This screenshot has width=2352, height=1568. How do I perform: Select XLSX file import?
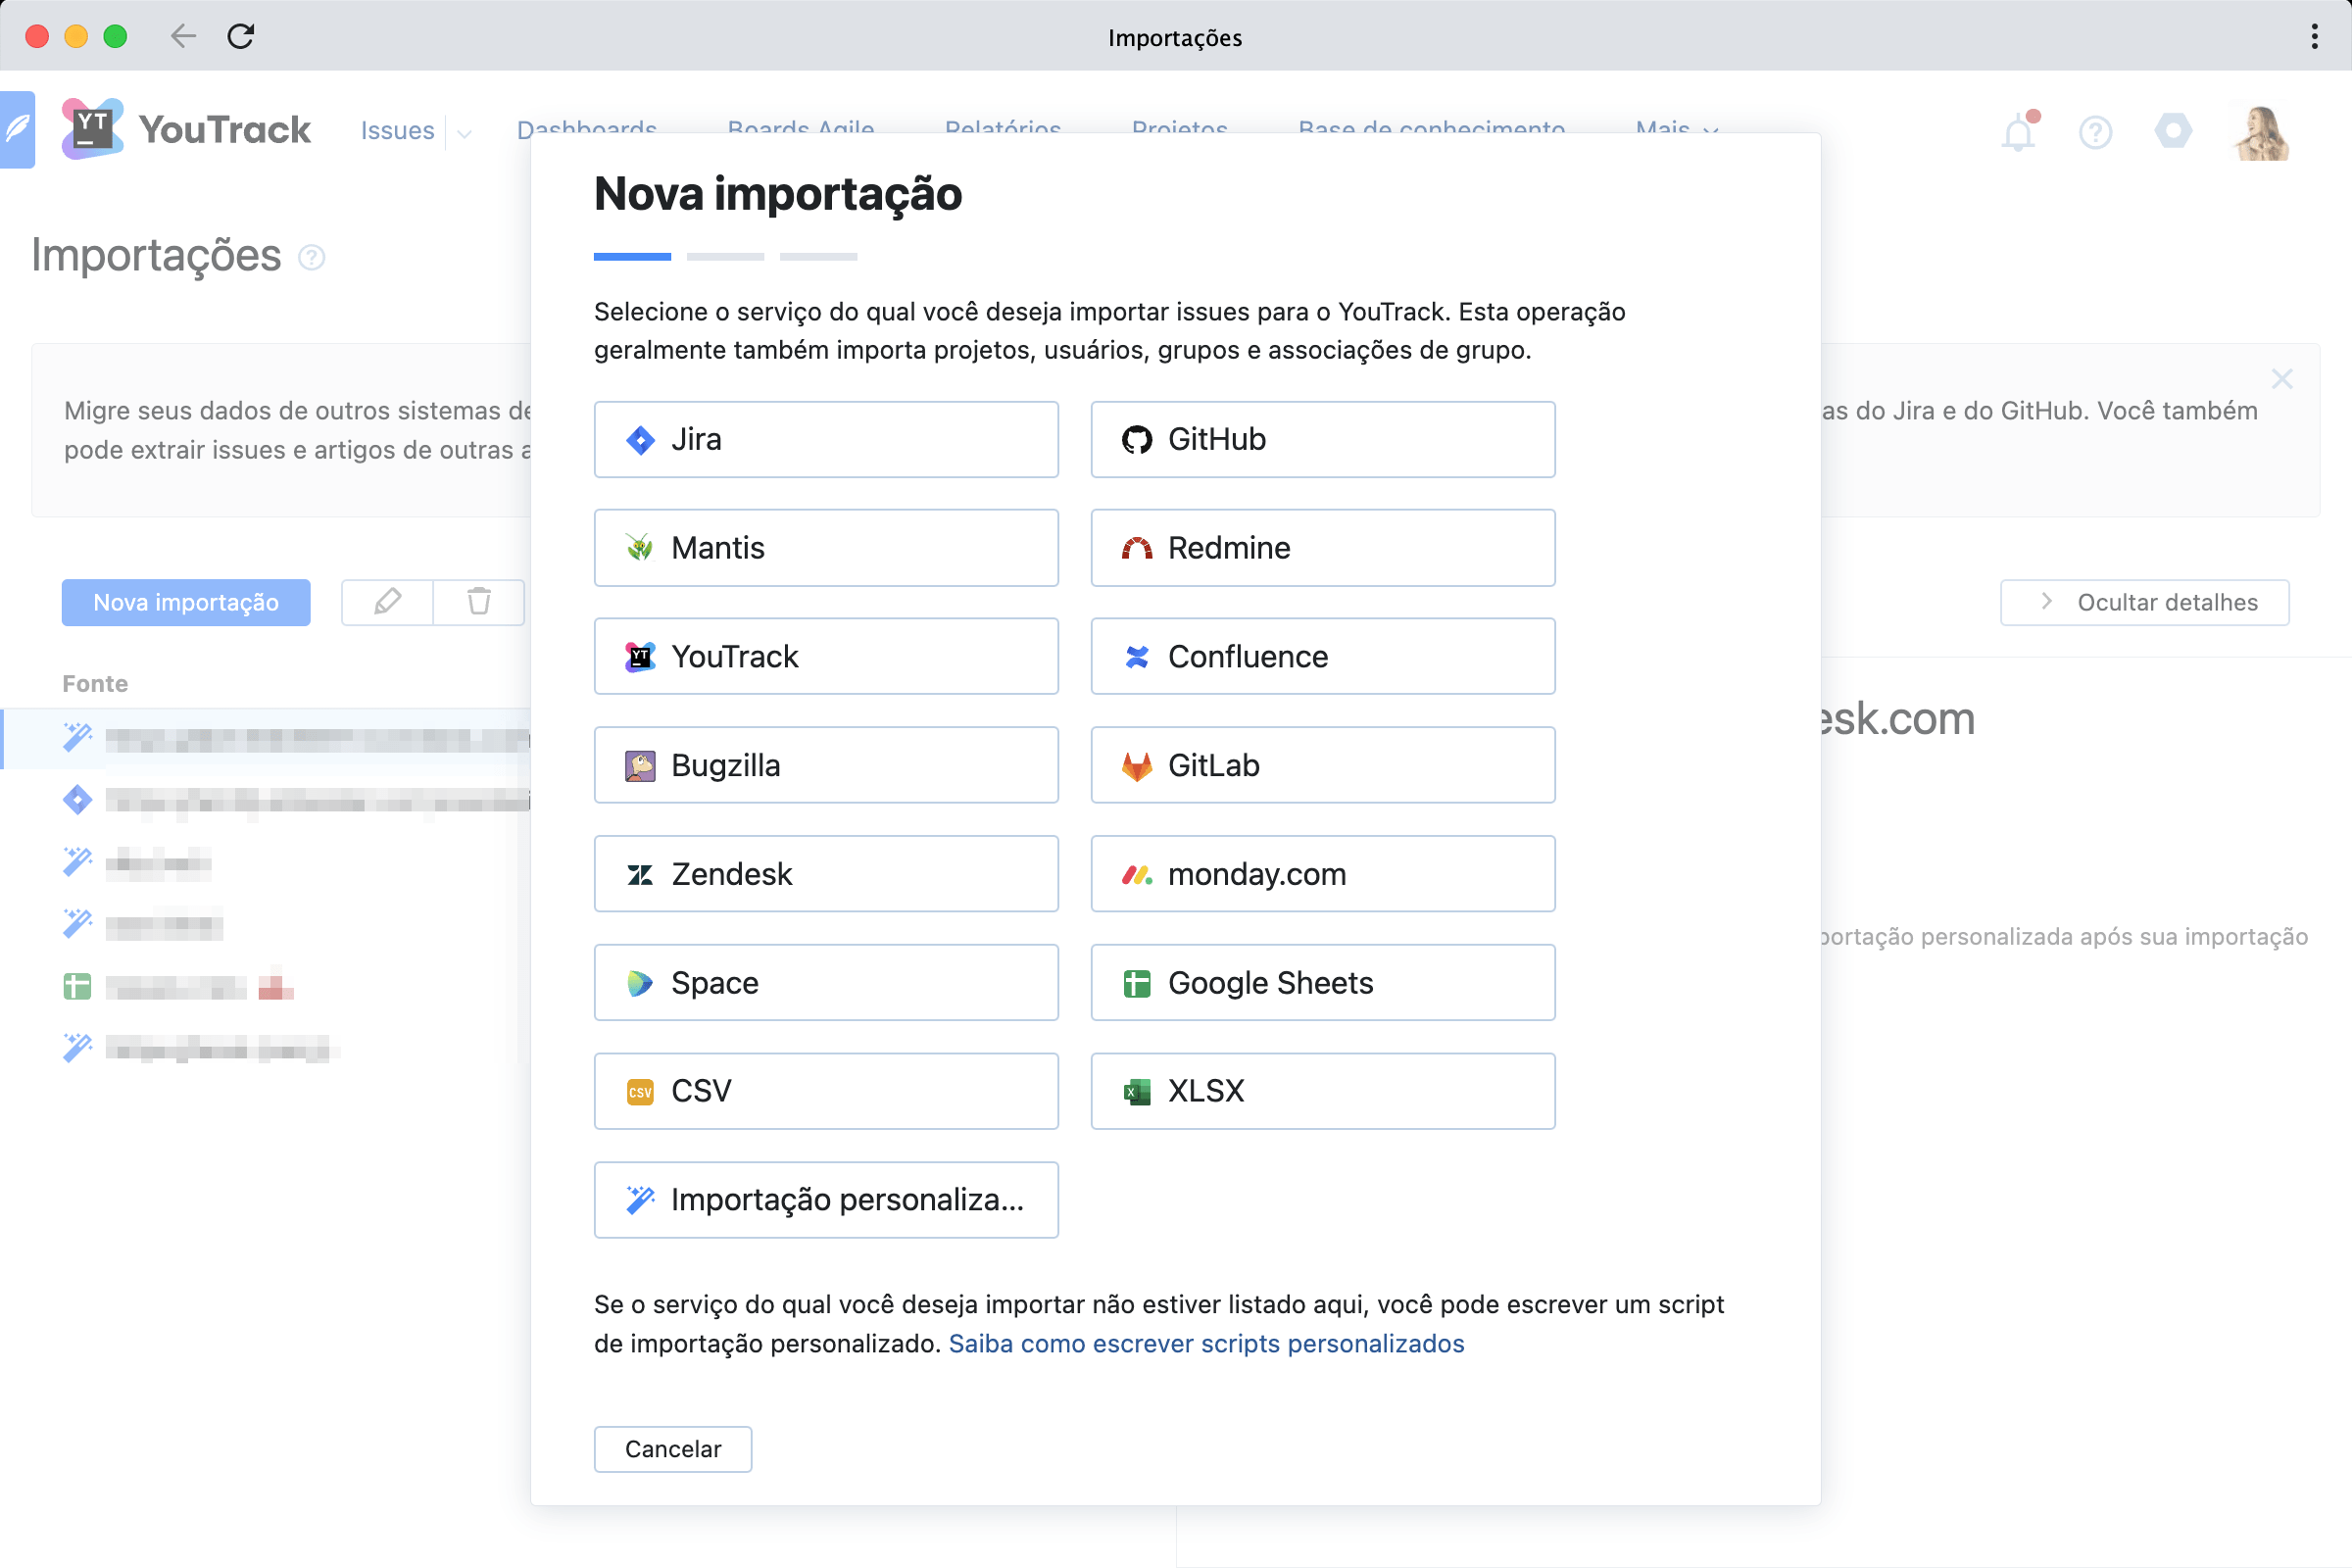1322,1091
